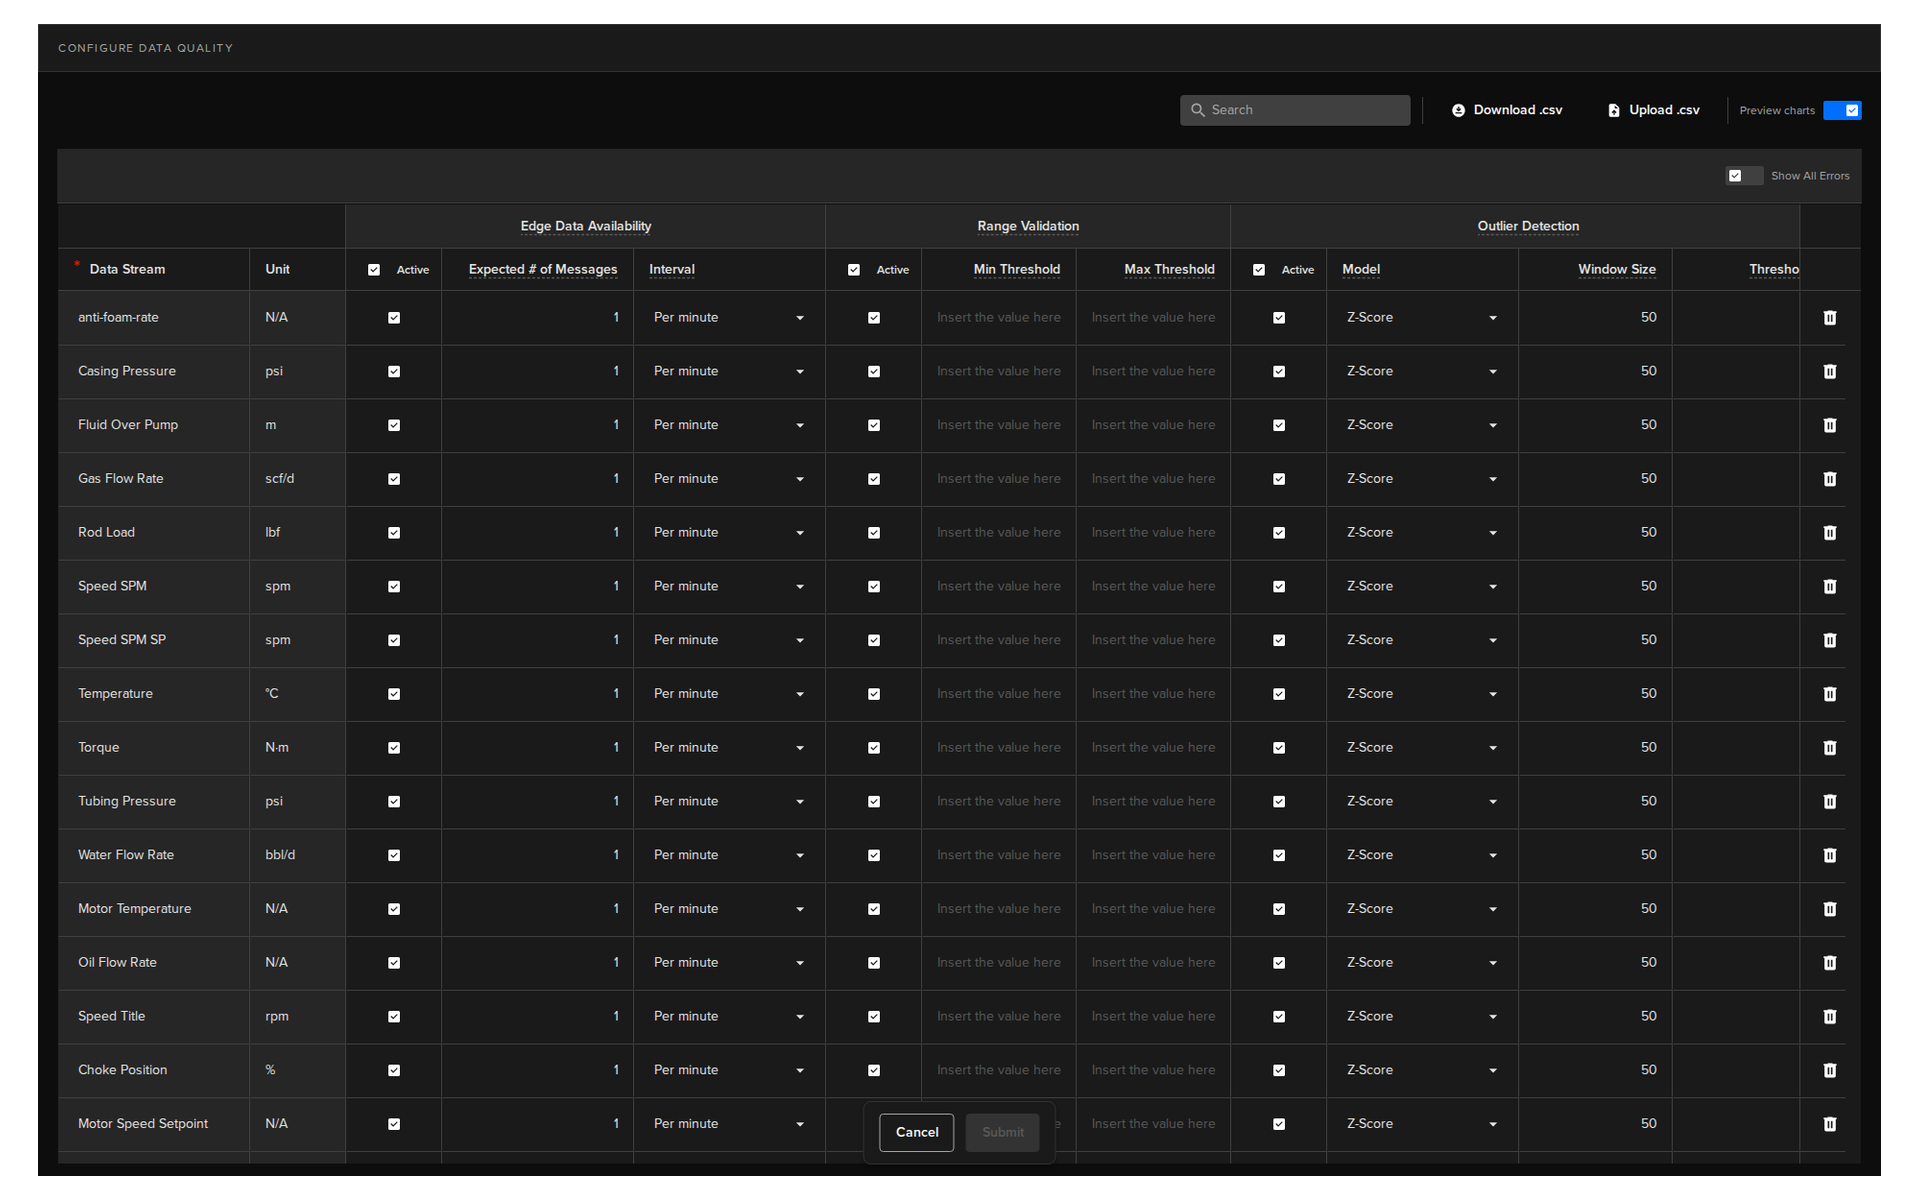Viewport: 1920px width, 1200px height.
Task: Click the Min Threshold column header
Action: (x=1016, y=270)
